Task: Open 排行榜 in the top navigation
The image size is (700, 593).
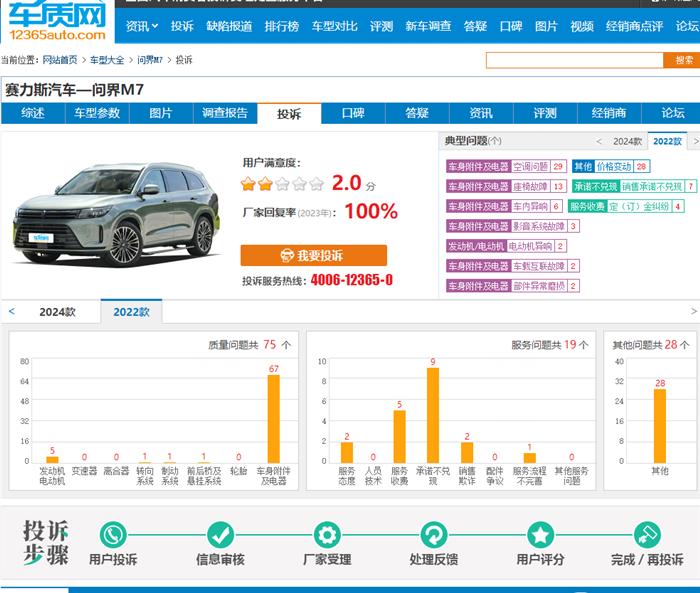Action: click(281, 26)
